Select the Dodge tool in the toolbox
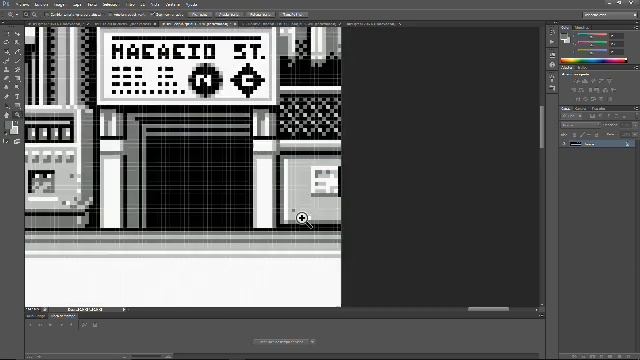This screenshot has height=360, width=640. coord(17,87)
